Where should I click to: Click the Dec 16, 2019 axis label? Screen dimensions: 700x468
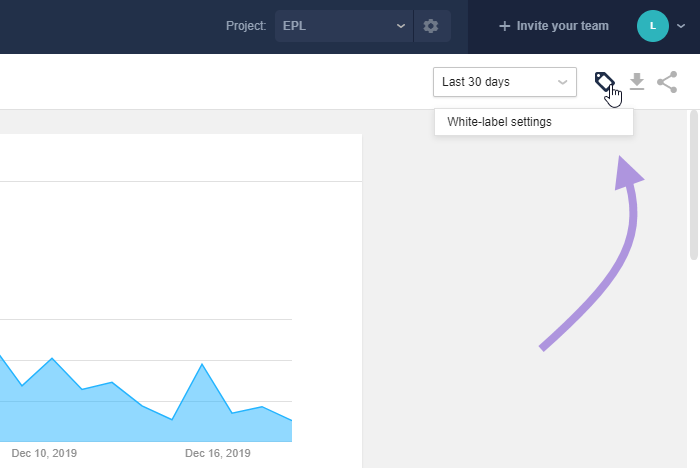218,453
